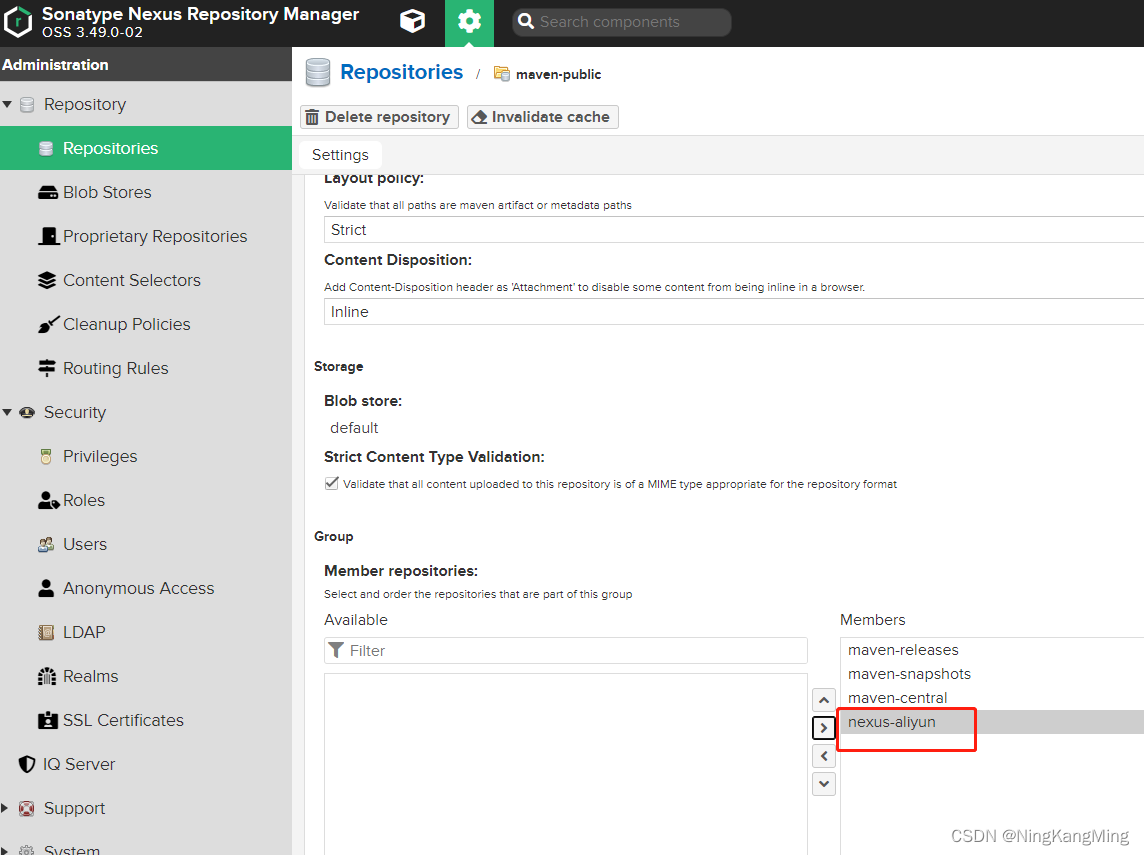Click the search magnifier icon

click(x=525, y=22)
